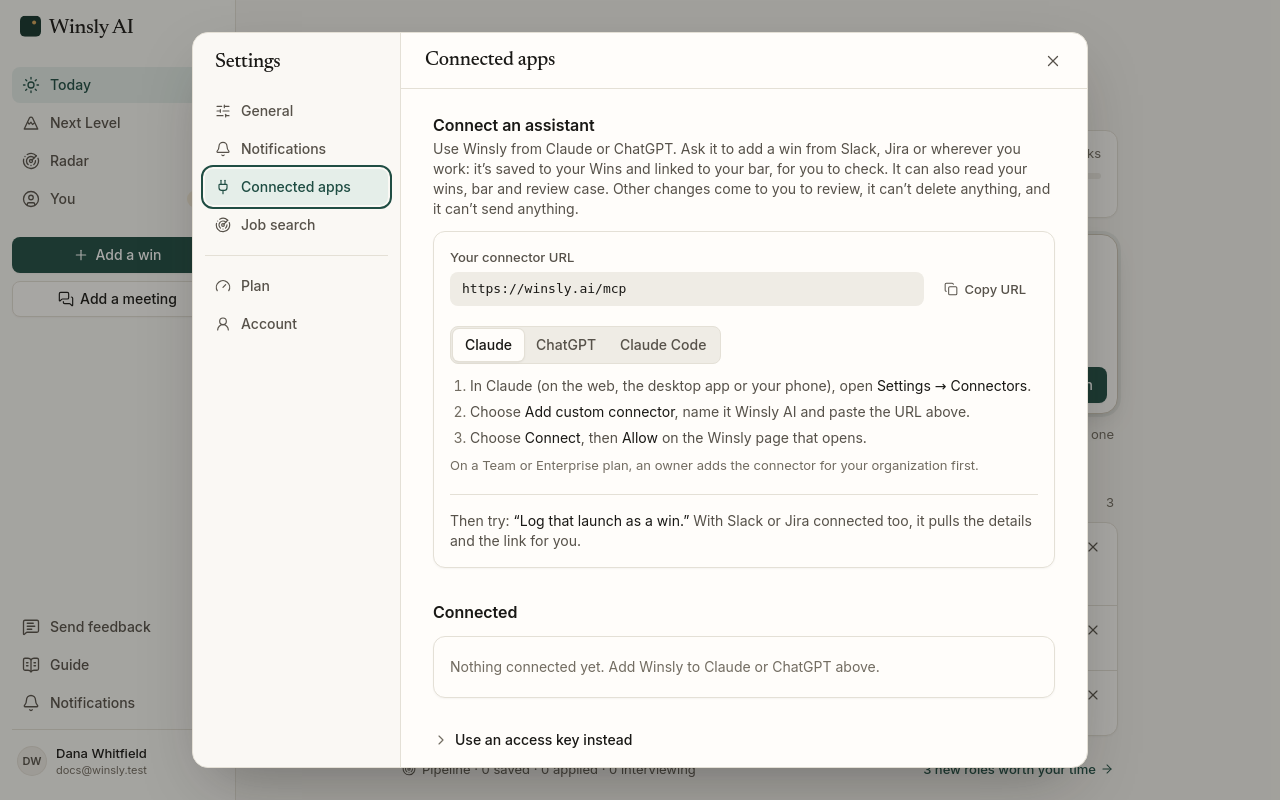Image resolution: width=1280 pixels, height=800 pixels.
Task: Click the DW user avatar
Action: 32,761
